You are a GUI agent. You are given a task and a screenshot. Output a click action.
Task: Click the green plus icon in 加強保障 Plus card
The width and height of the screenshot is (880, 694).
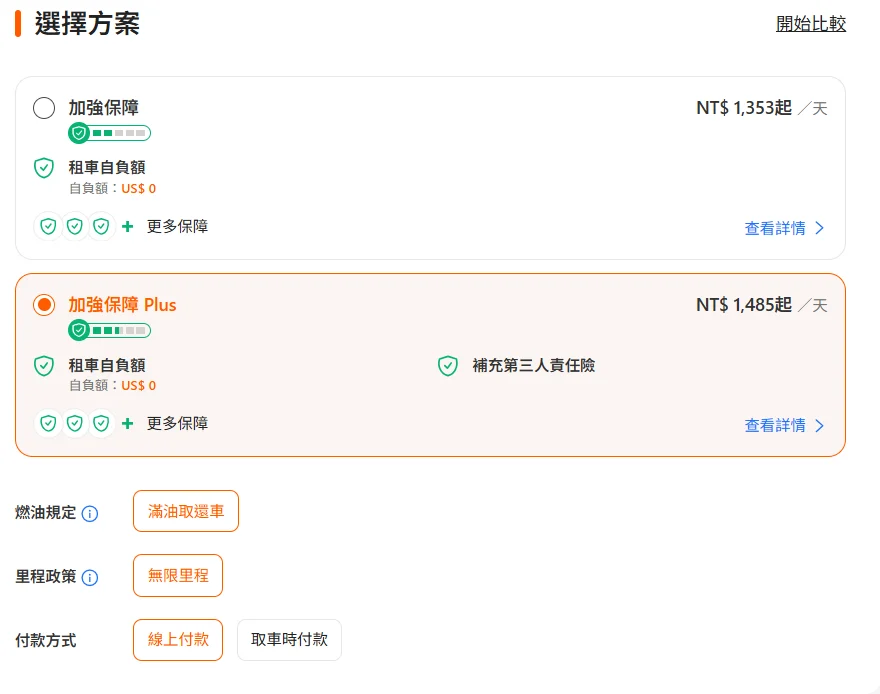pyautogui.click(x=127, y=423)
